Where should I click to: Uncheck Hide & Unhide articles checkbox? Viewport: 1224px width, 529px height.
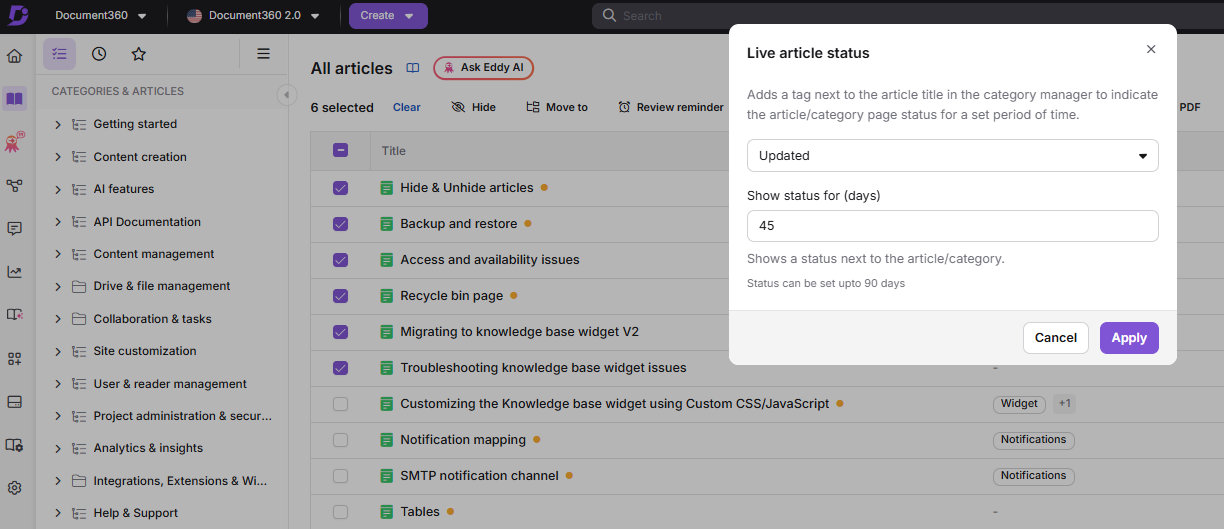340,188
